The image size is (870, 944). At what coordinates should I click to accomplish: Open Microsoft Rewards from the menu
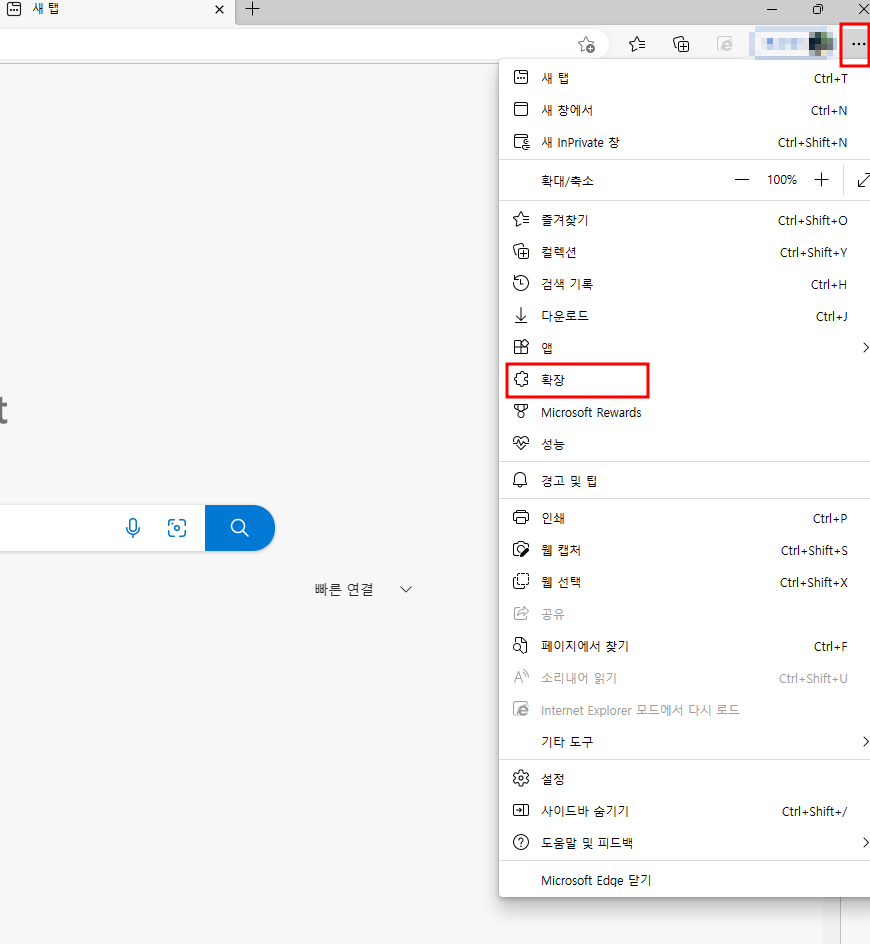pos(685,412)
